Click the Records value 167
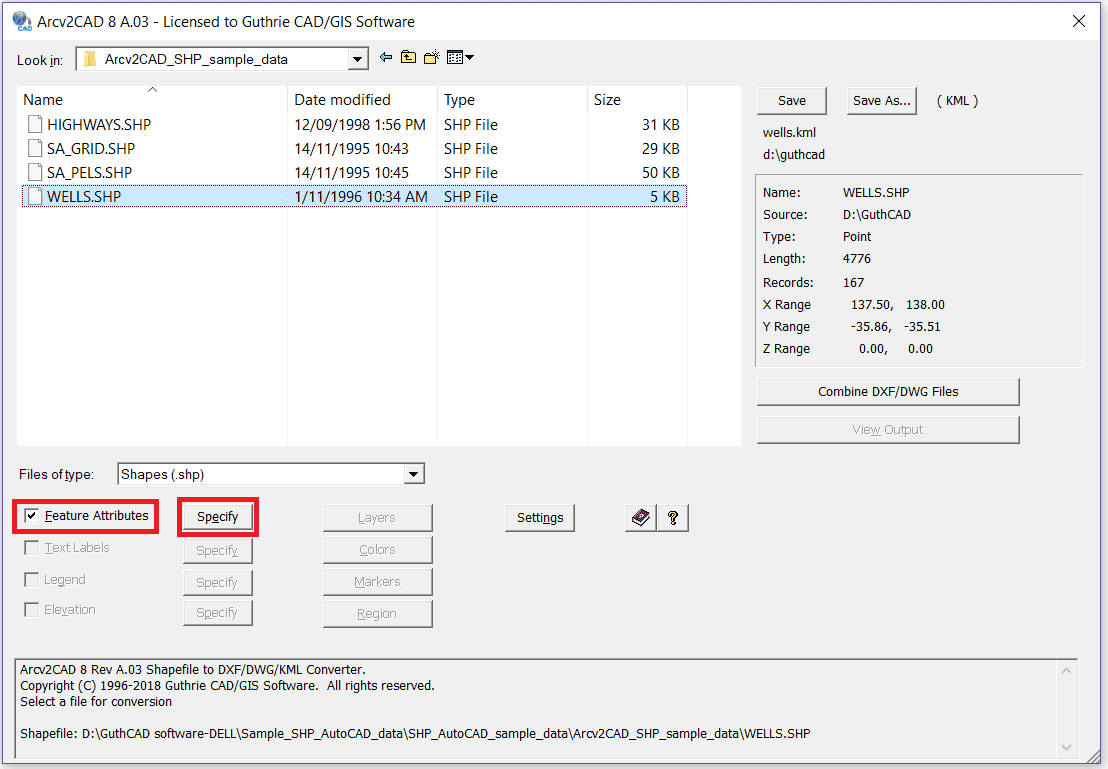Image resolution: width=1108 pixels, height=769 pixels. (x=854, y=283)
